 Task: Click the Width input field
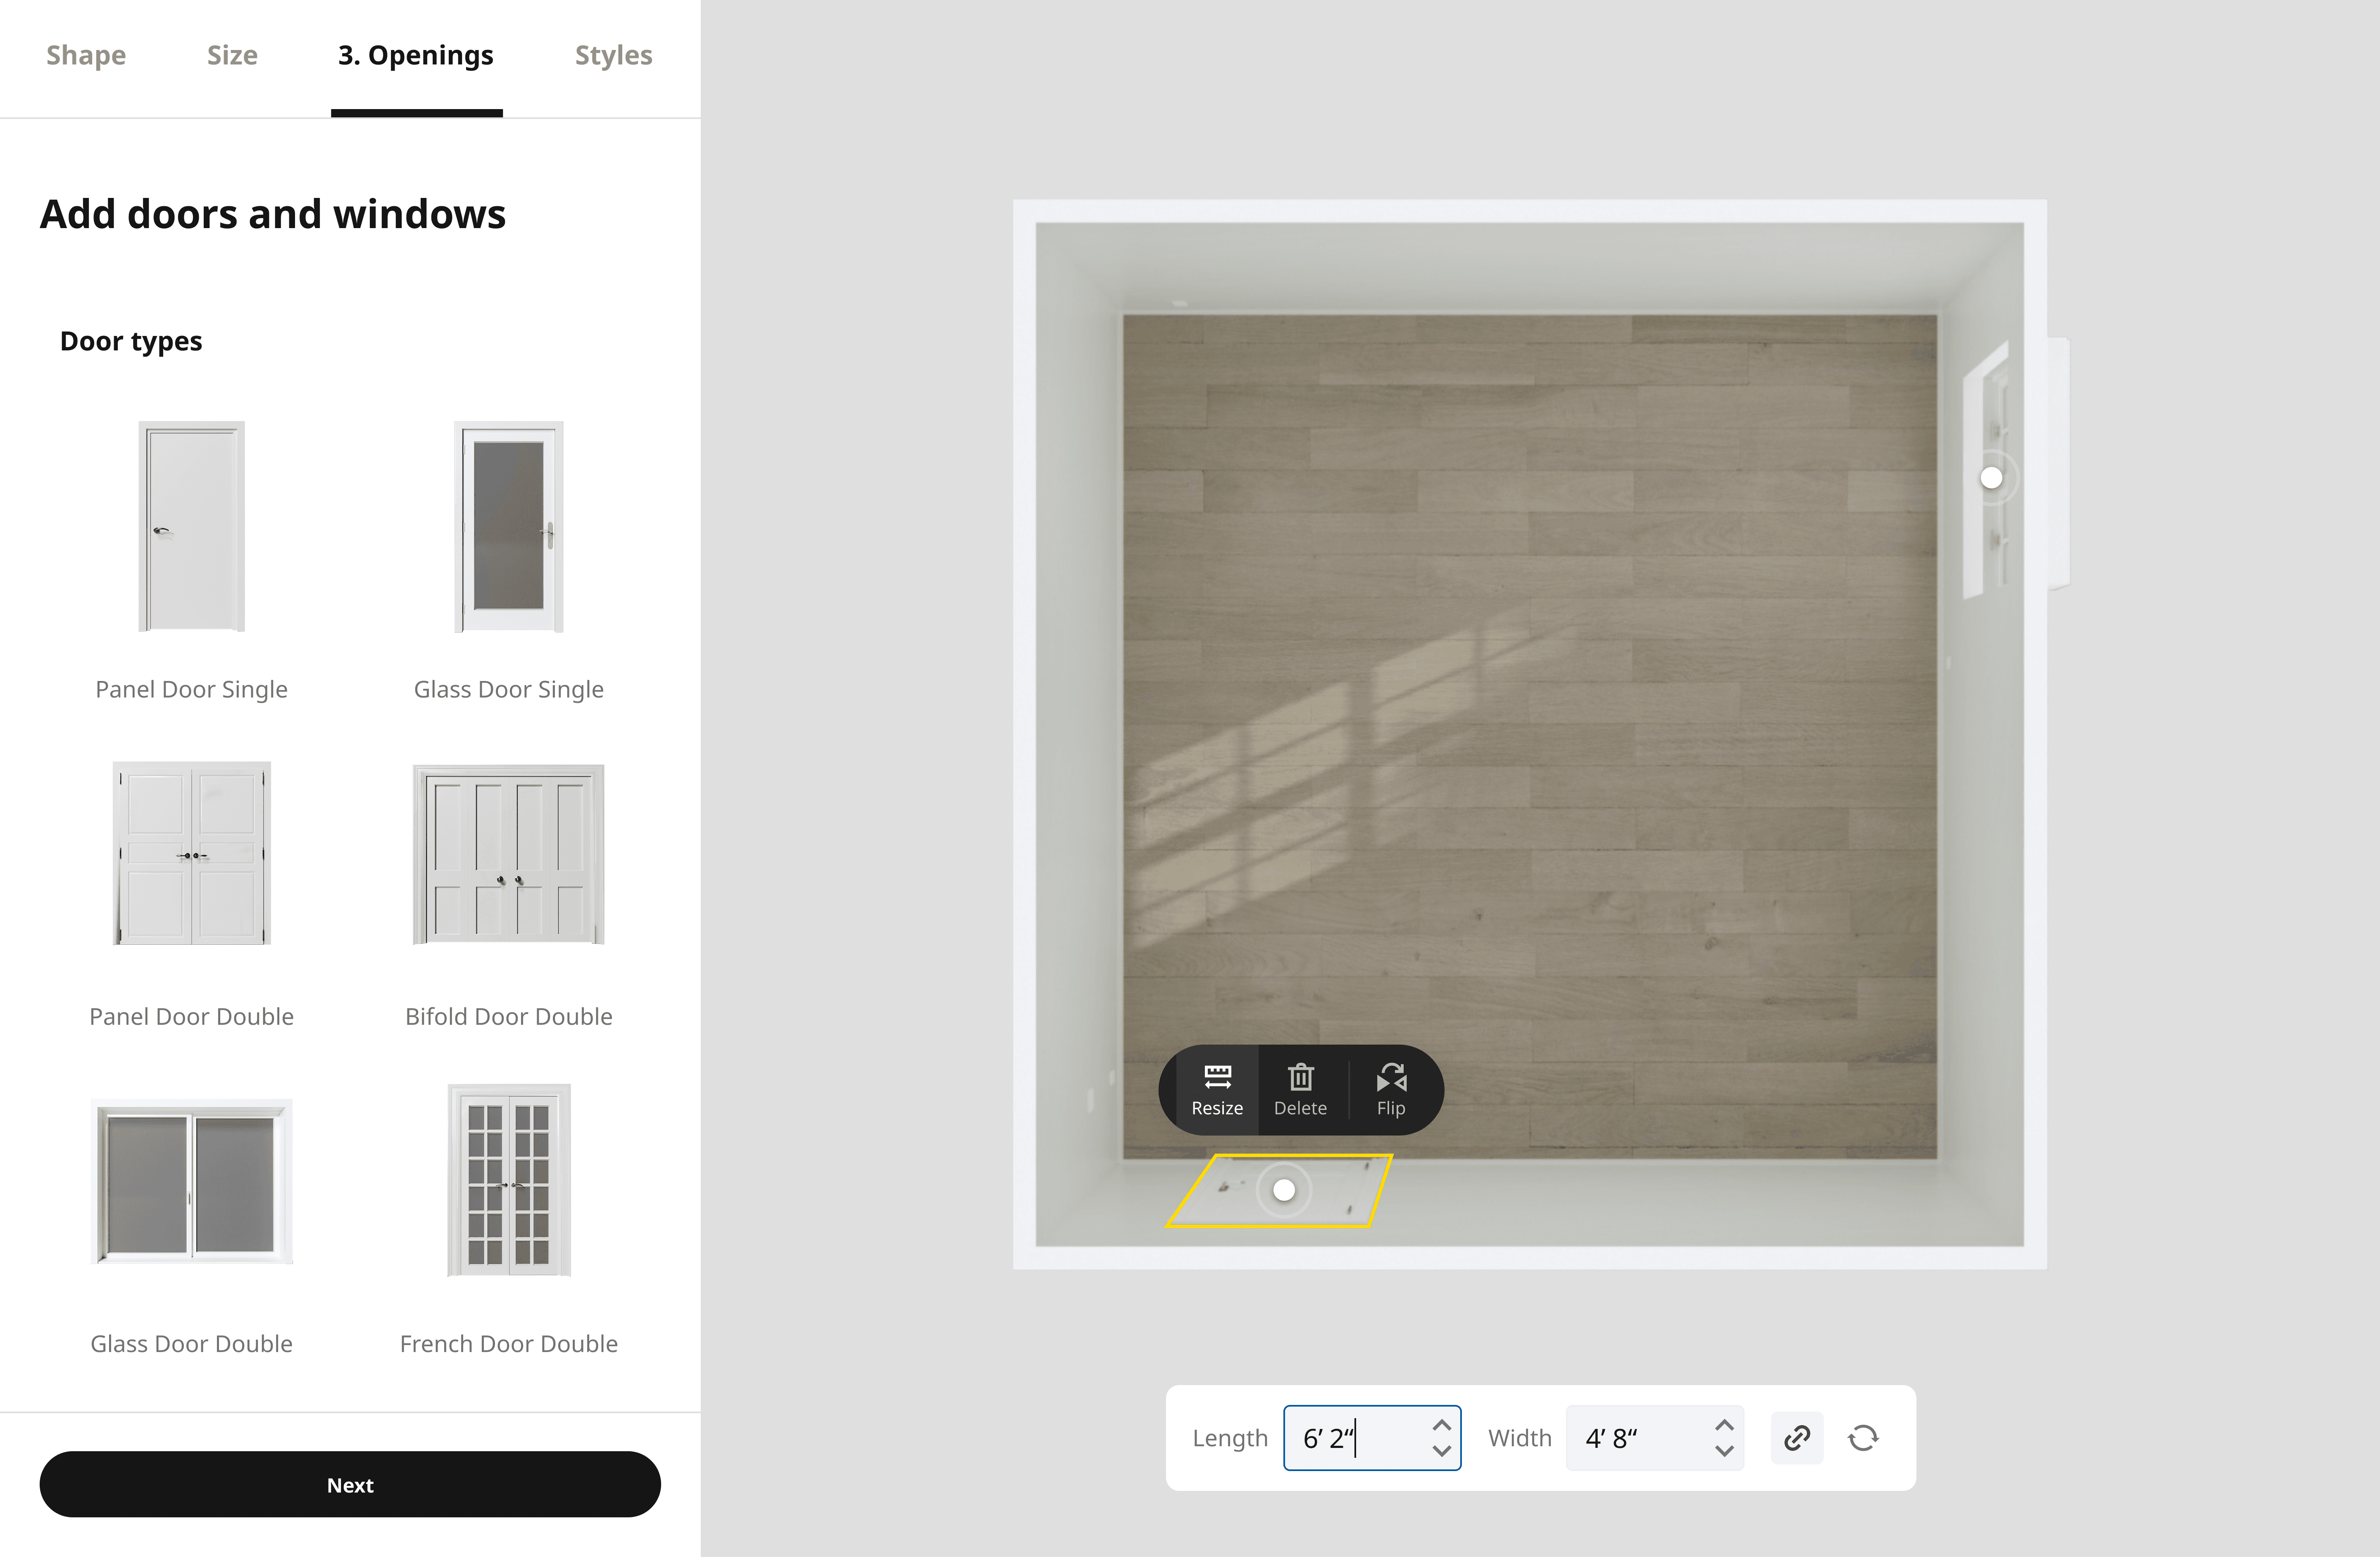(1640, 1438)
